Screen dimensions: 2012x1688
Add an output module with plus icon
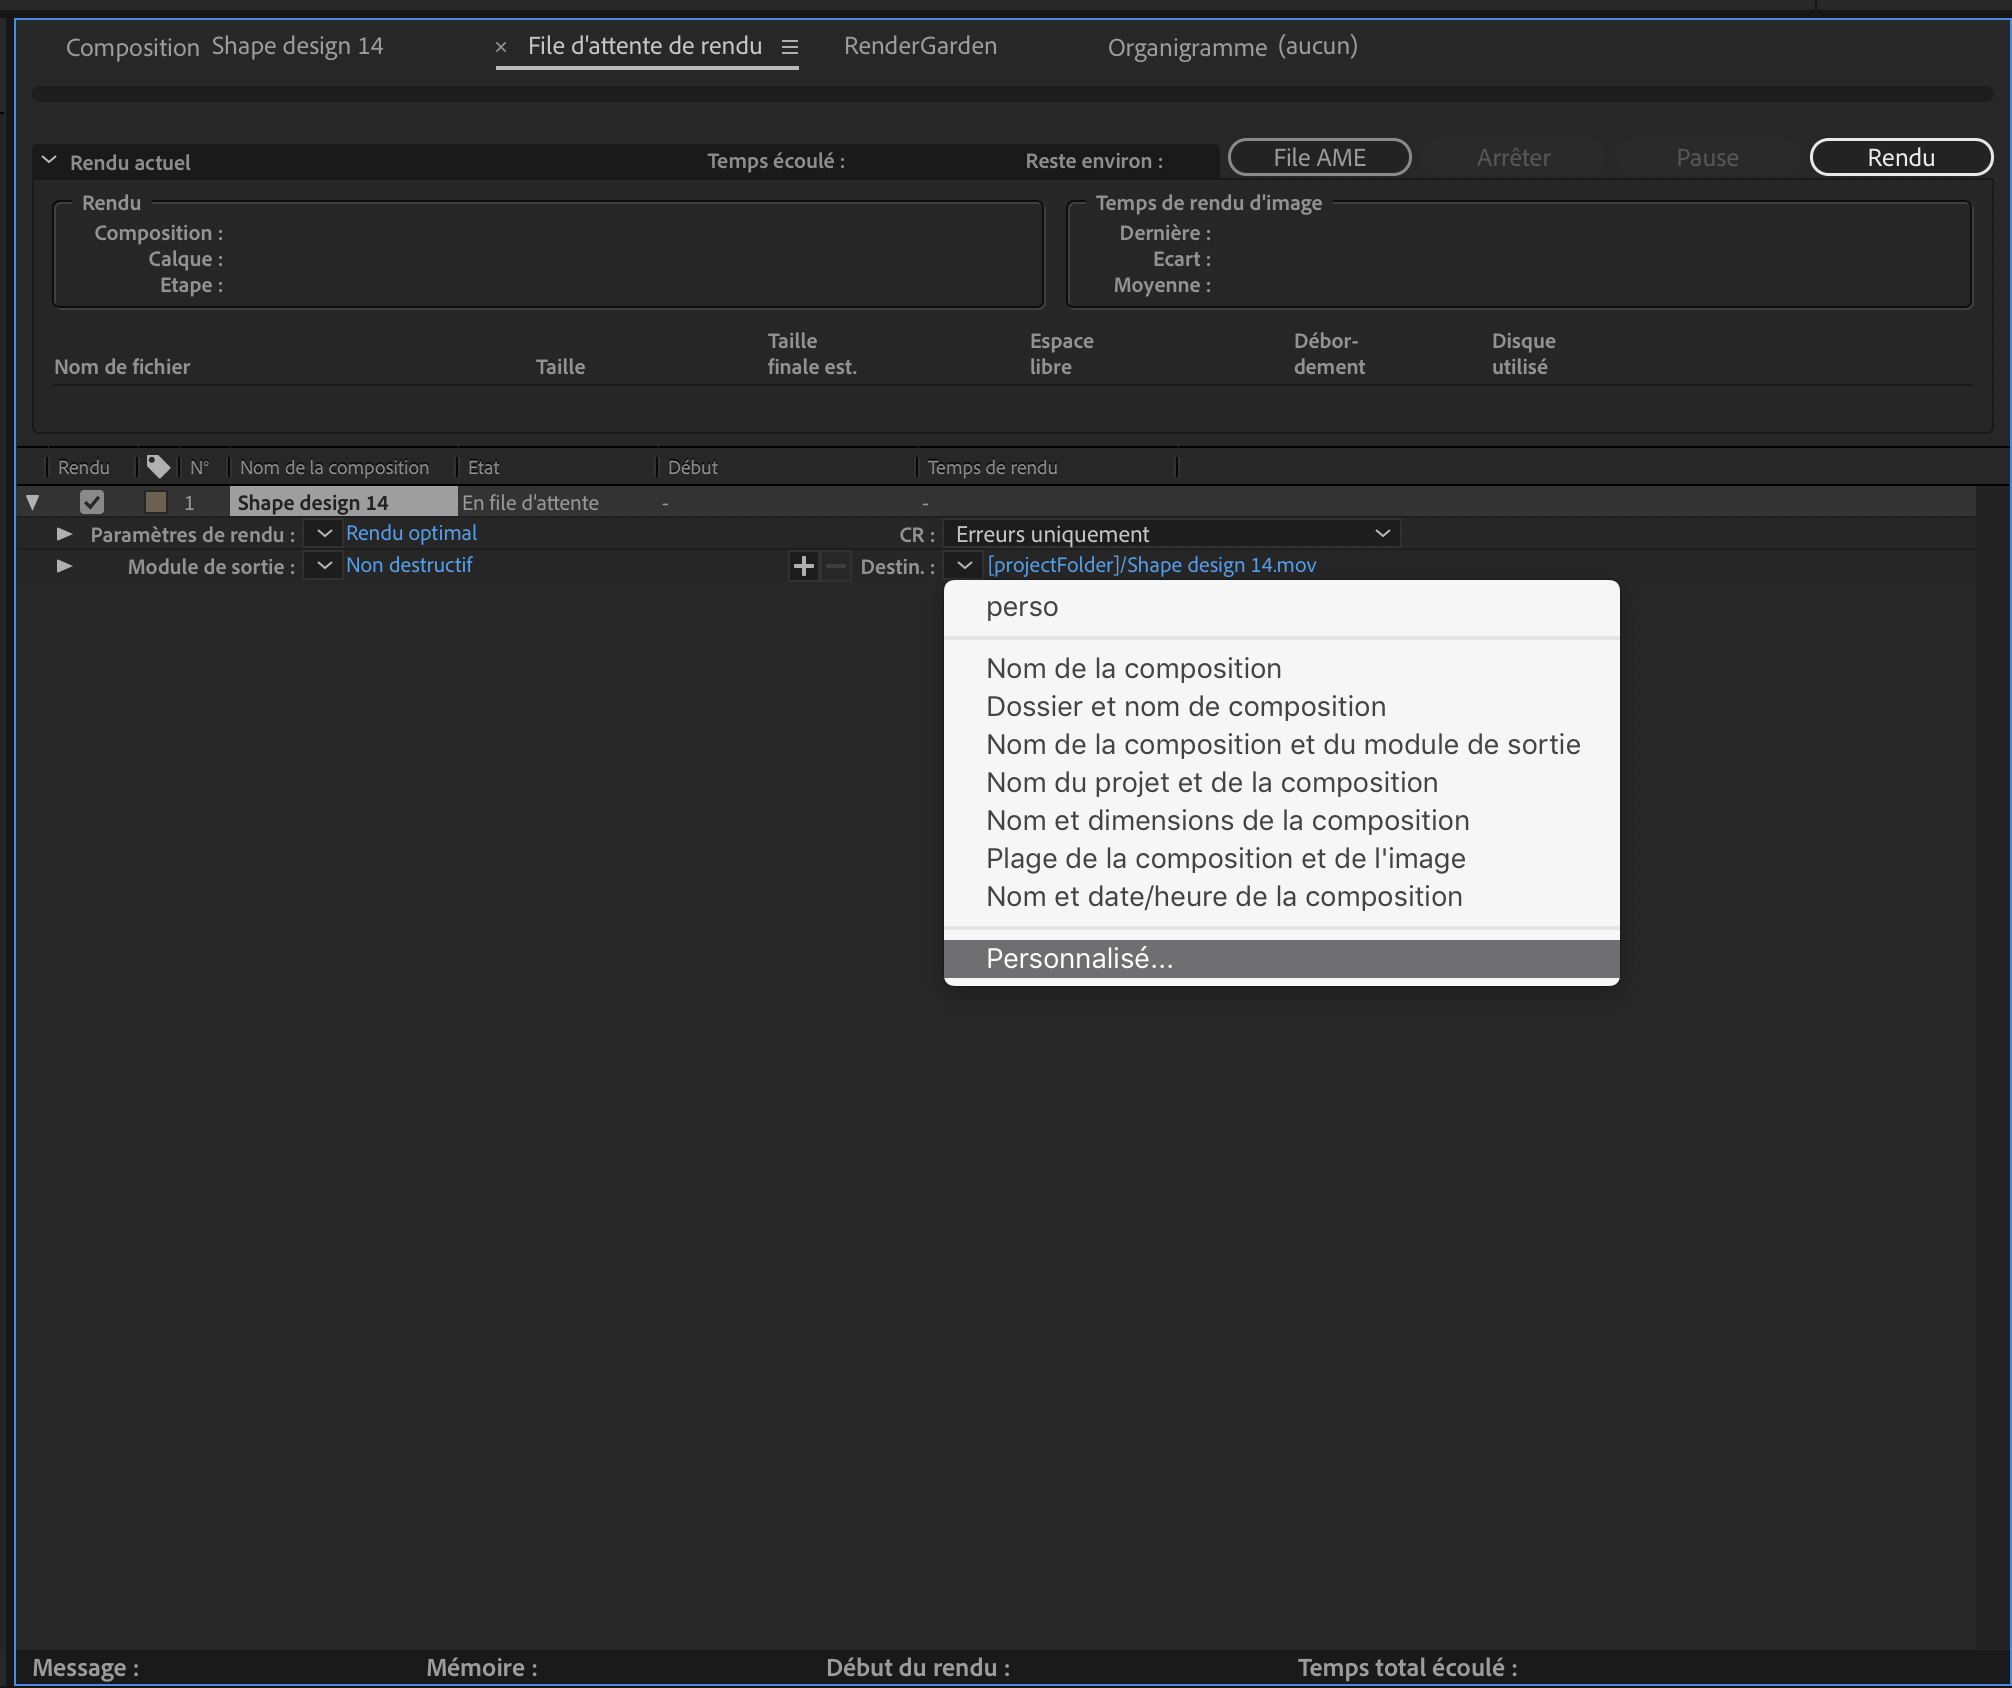click(803, 566)
